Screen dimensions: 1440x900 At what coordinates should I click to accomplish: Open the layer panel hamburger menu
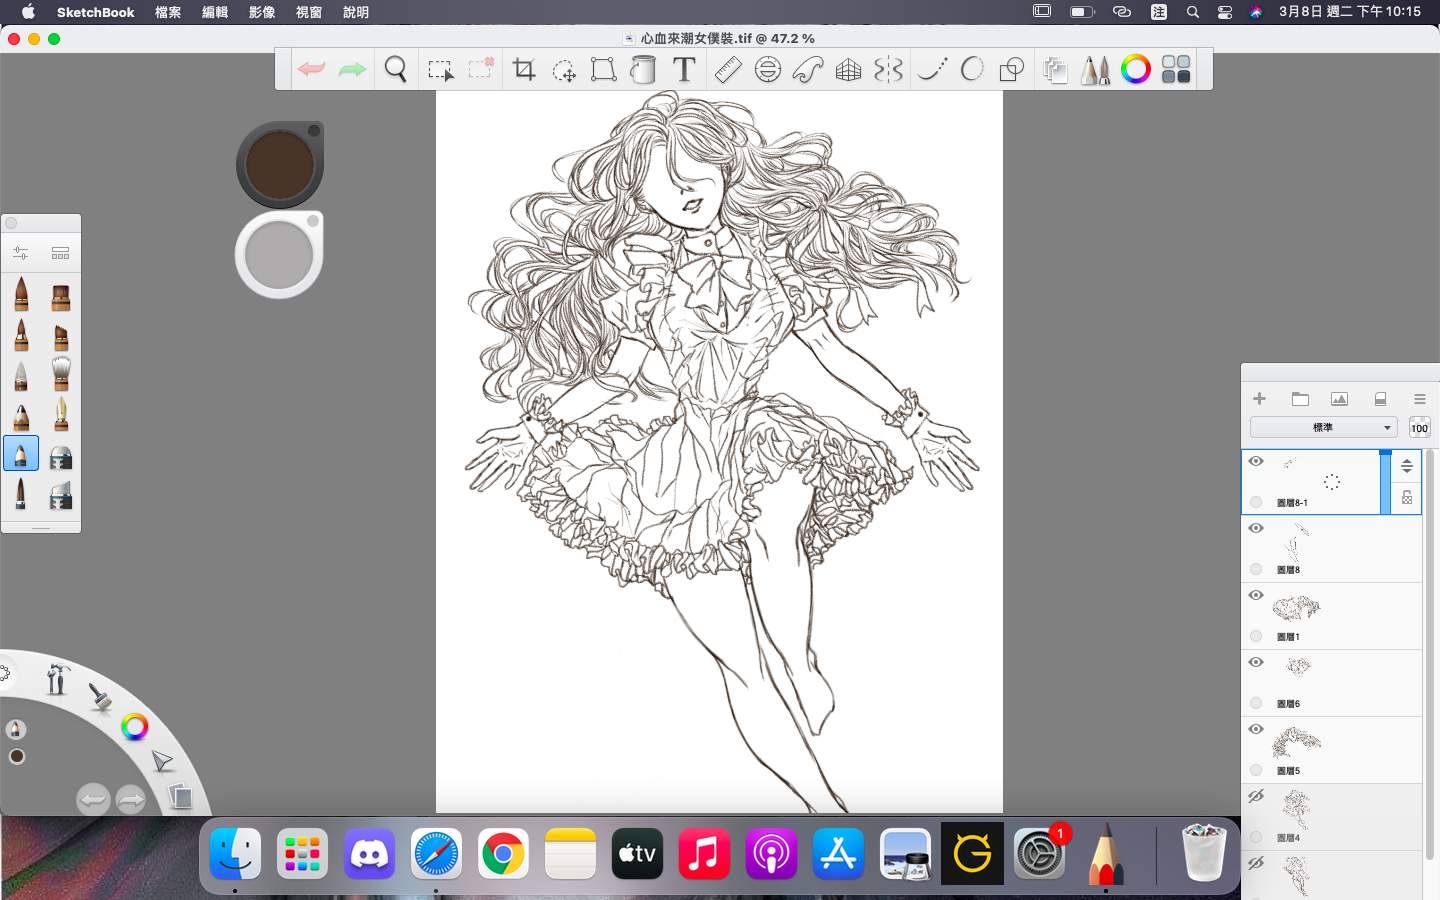tap(1419, 399)
